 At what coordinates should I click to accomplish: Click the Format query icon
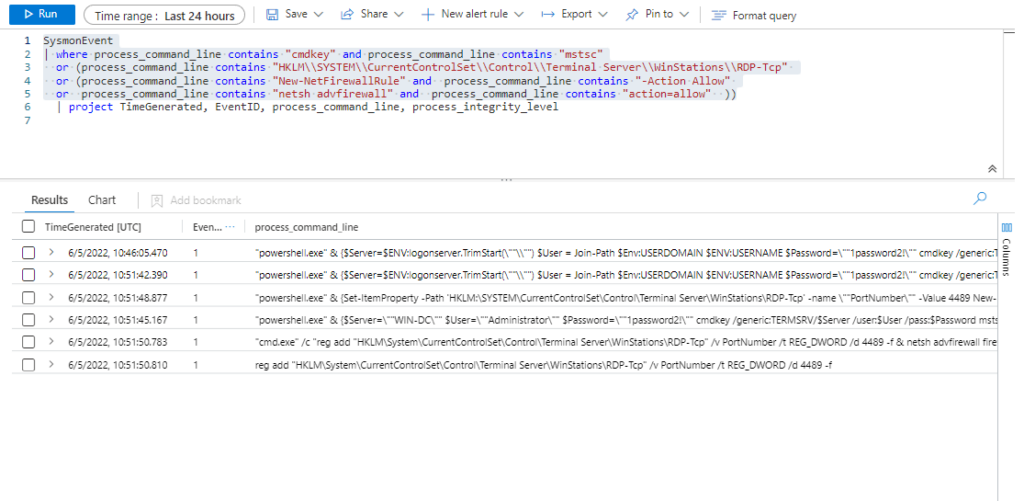(x=719, y=15)
